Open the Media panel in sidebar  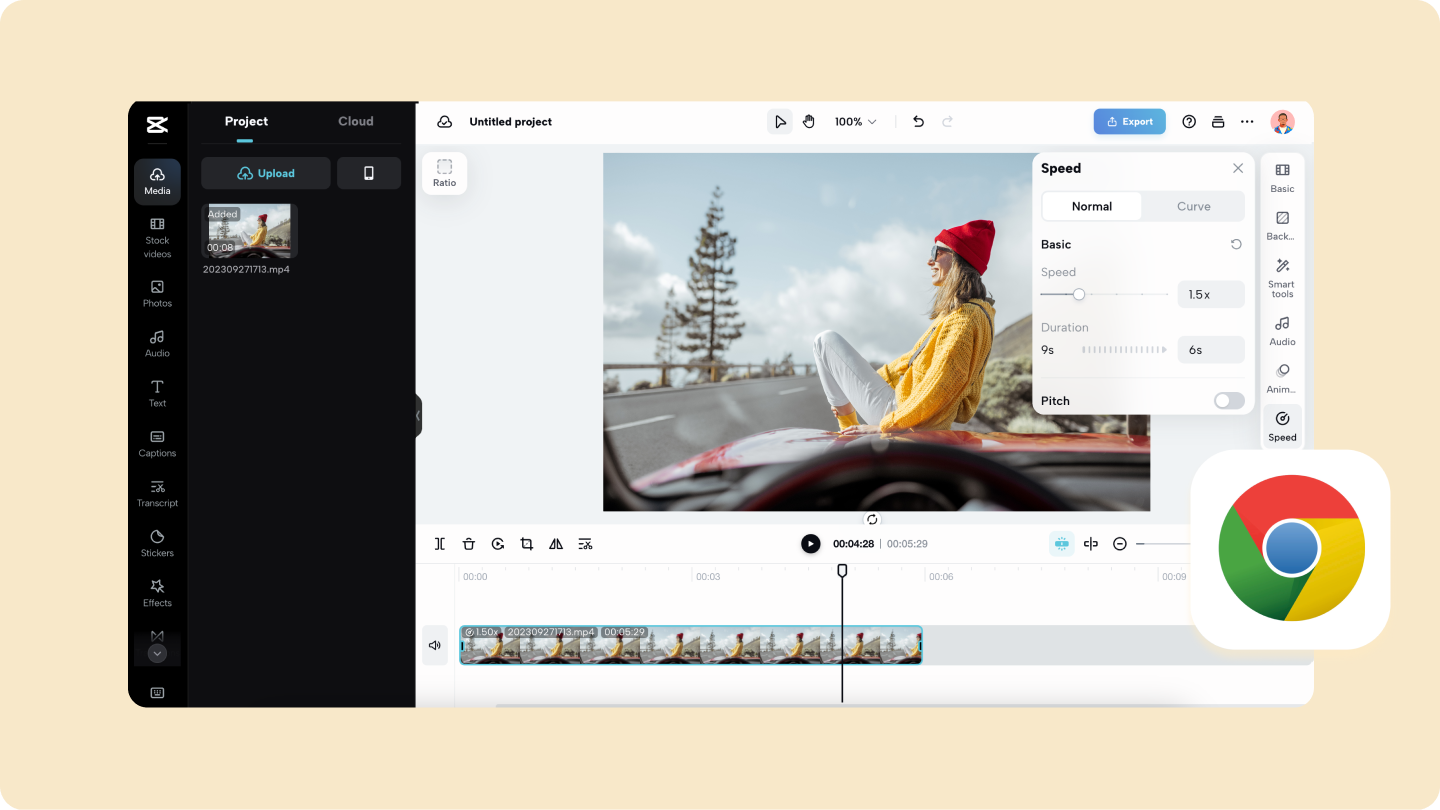[x=157, y=181]
